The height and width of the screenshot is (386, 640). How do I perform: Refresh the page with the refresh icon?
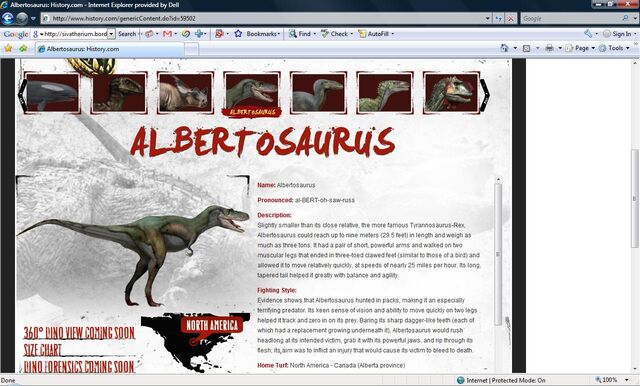[498, 18]
